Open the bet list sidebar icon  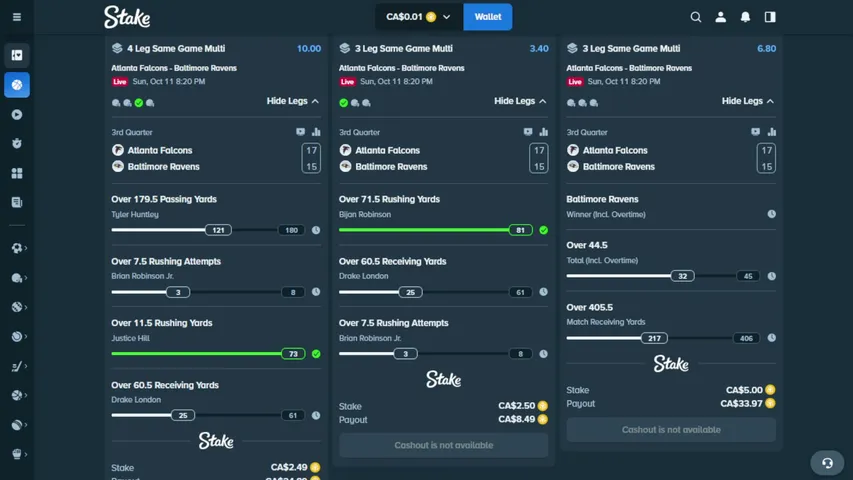coord(17,202)
